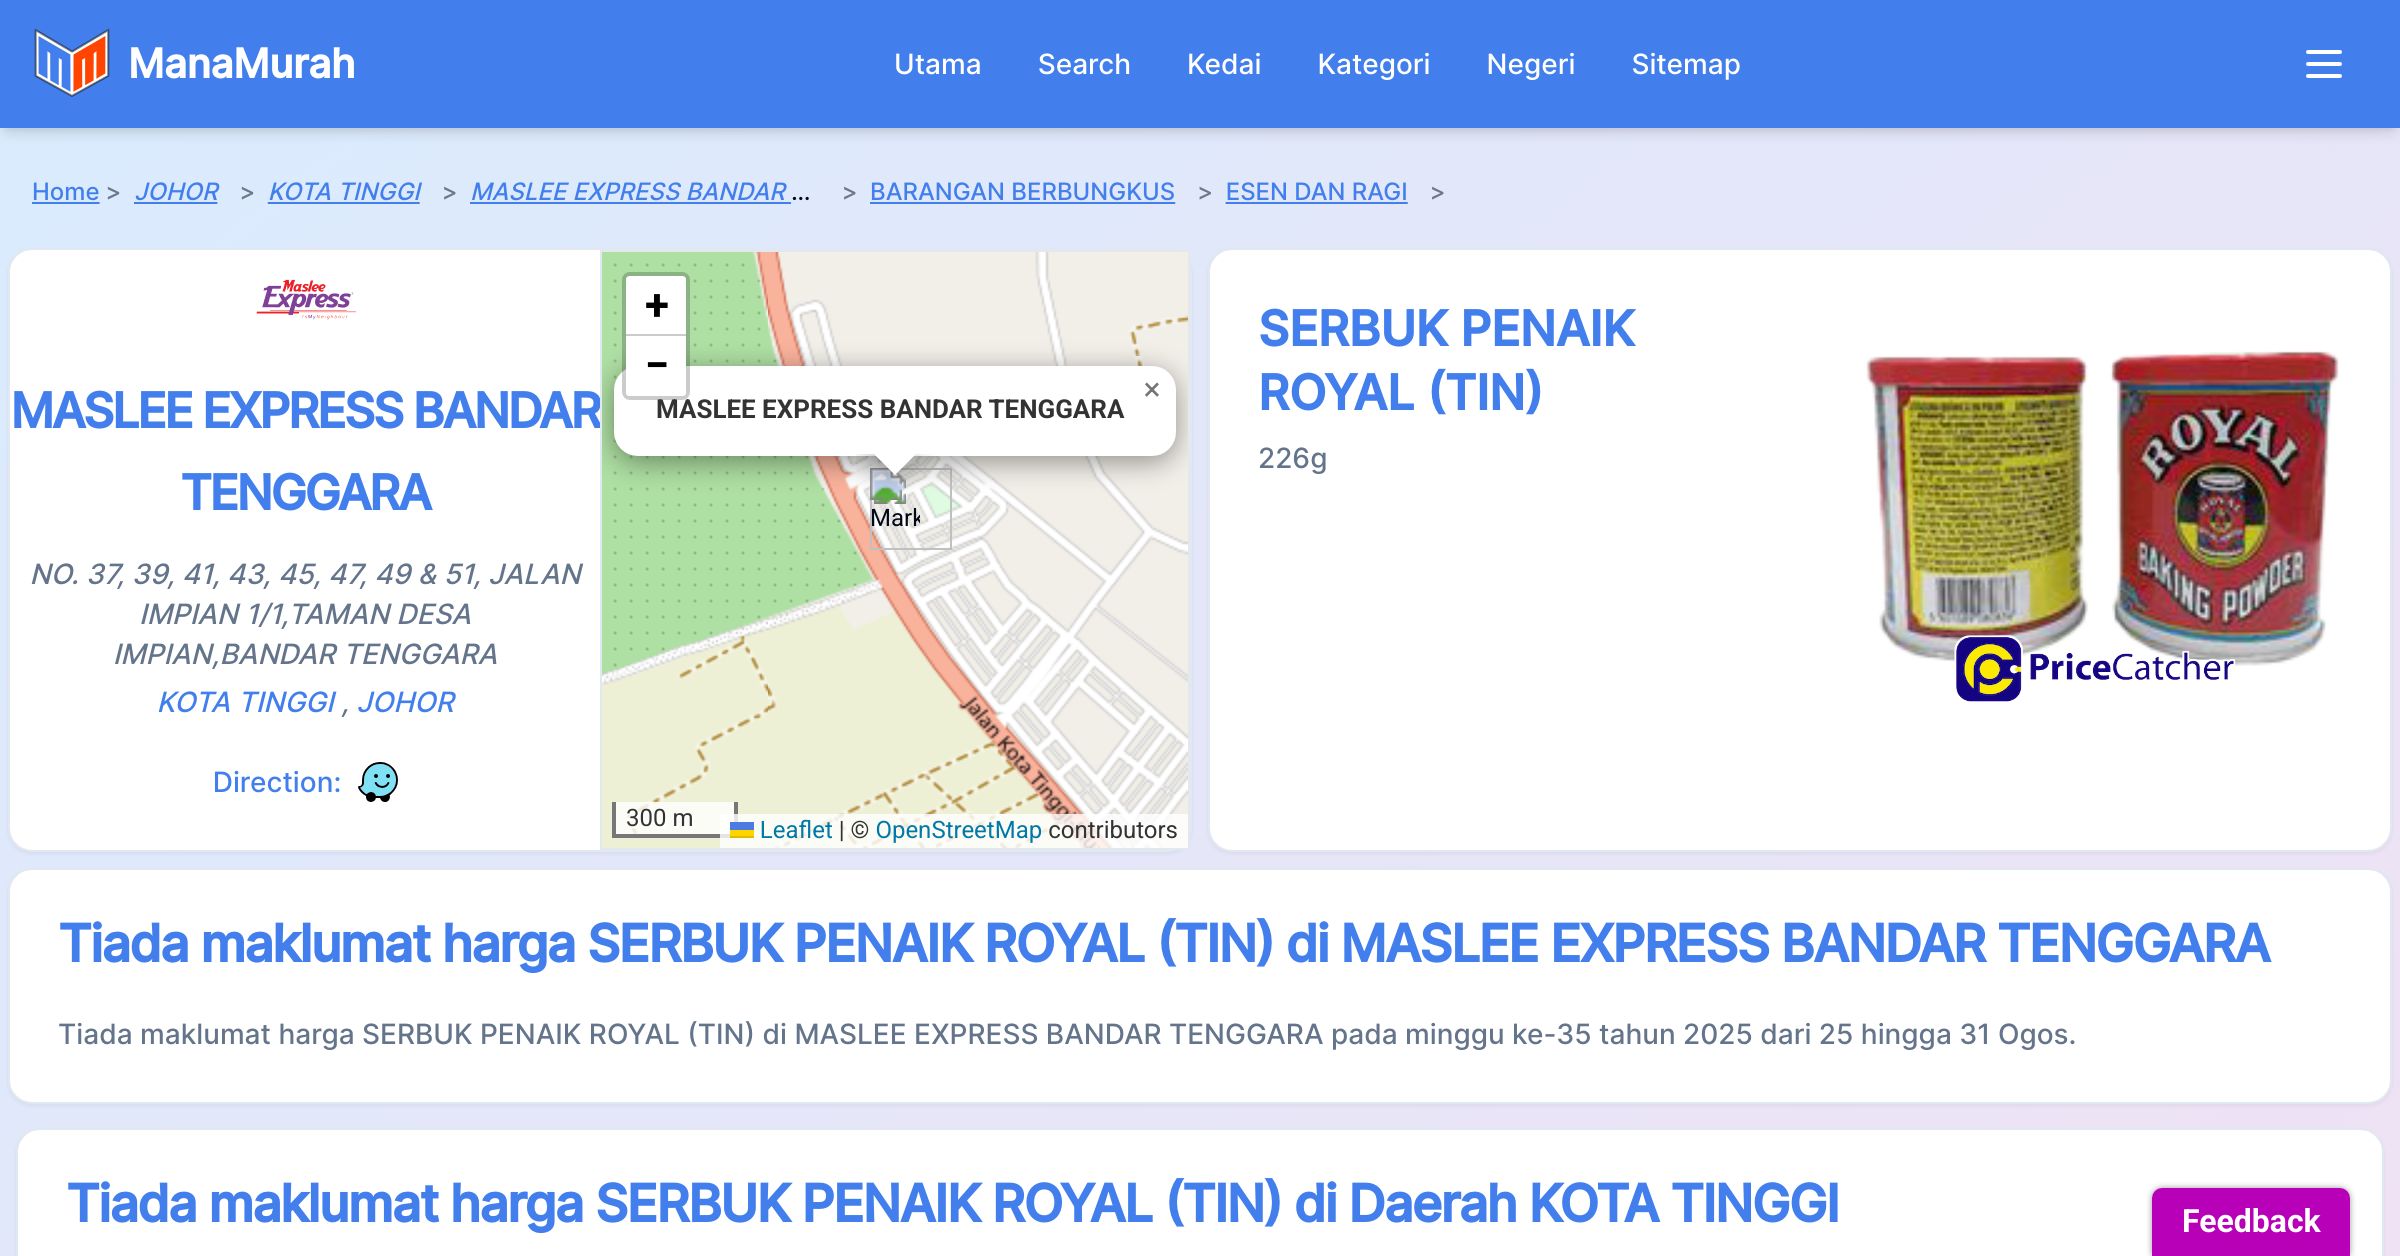Click BARANGAN BERBUNGKUS breadcrumb link
2400x1256 pixels.
(1021, 191)
